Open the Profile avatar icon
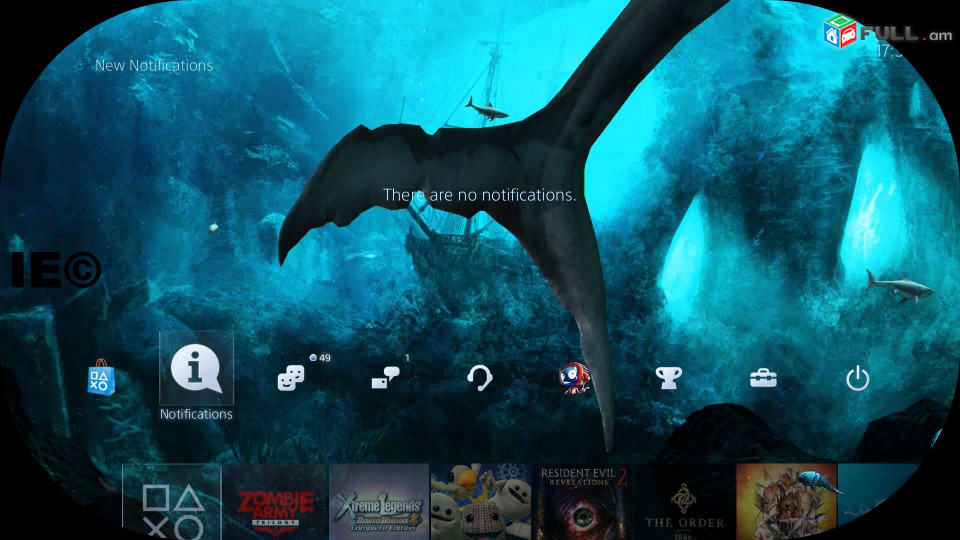Screen dimensions: 960x540 pyautogui.click(x=574, y=378)
